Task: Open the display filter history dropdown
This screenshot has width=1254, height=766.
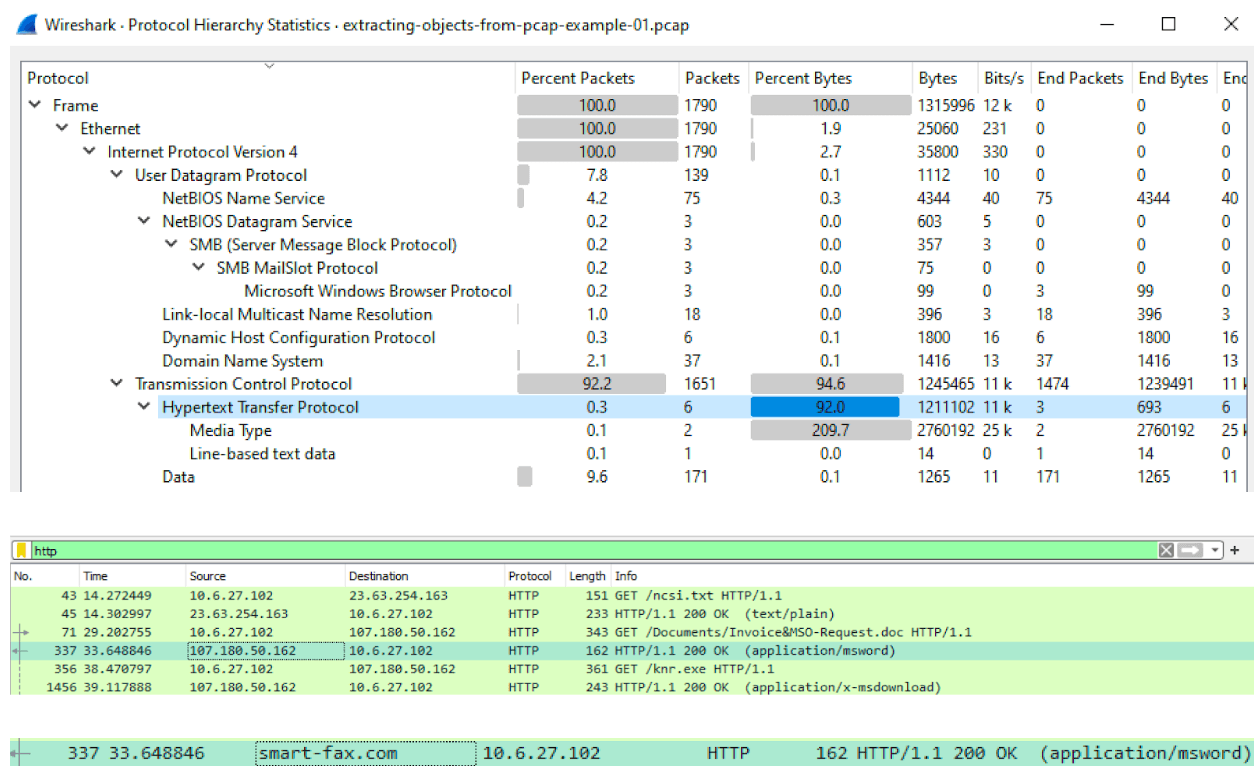Action: [x=1215, y=550]
